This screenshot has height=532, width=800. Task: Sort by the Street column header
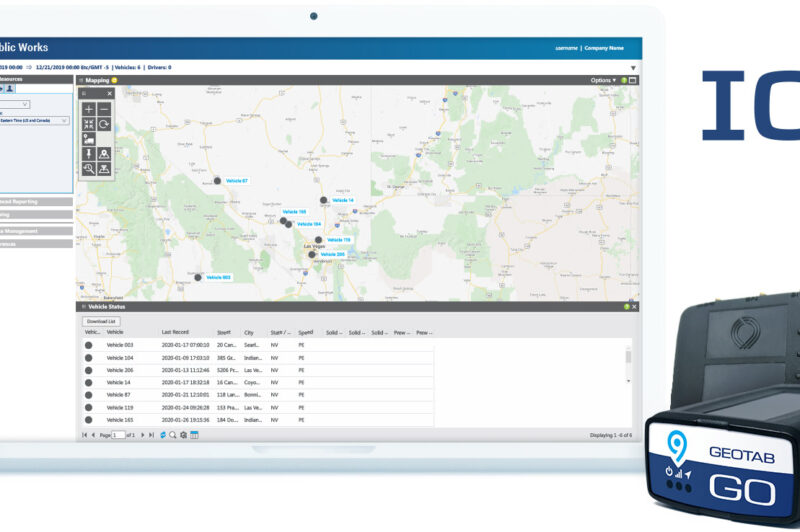(224, 333)
